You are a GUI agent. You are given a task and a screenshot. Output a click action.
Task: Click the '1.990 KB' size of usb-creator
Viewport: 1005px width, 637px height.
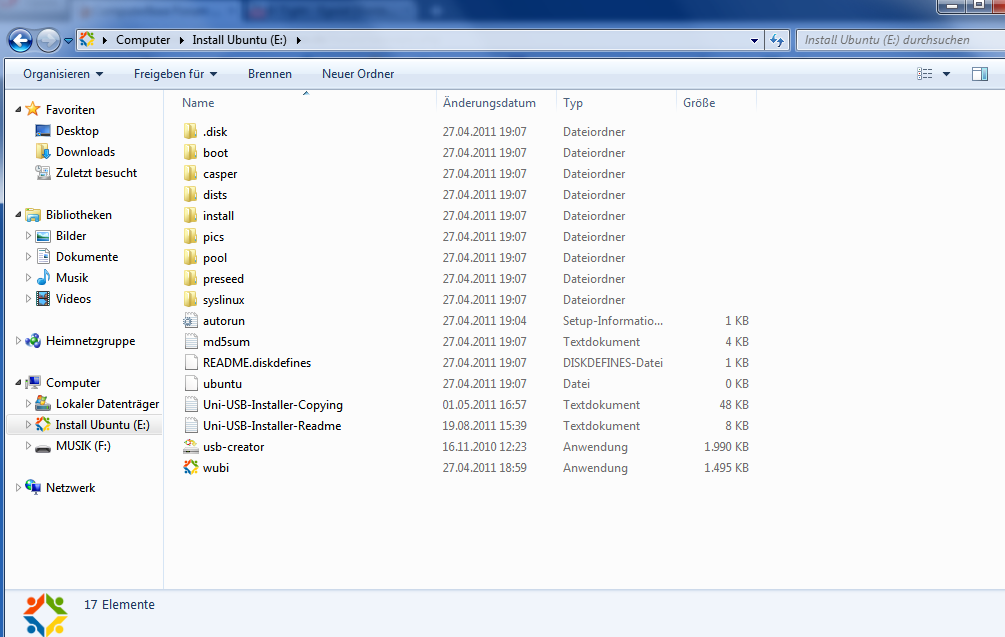(x=726, y=447)
